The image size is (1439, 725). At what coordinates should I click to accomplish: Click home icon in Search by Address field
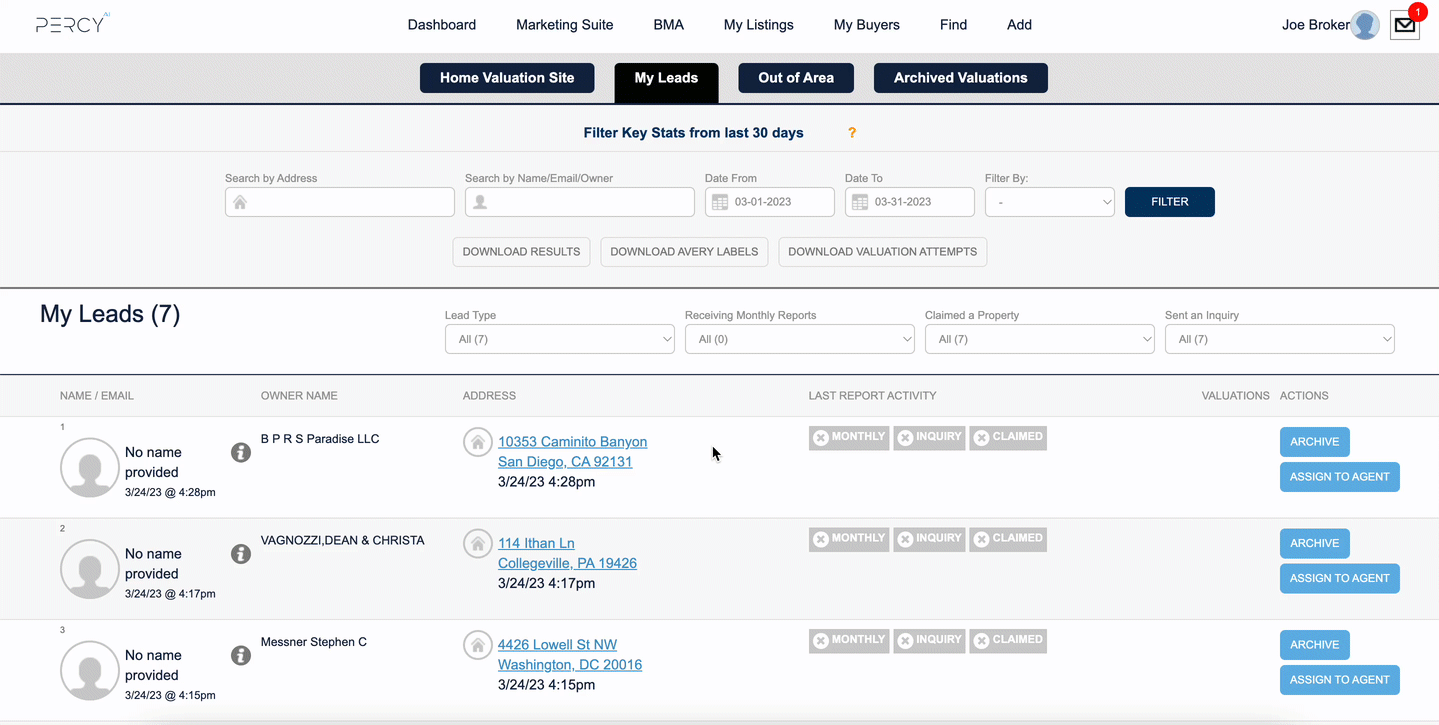tap(239, 202)
